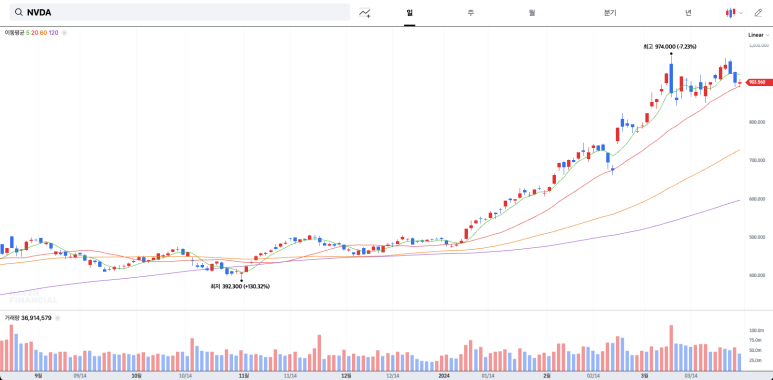Screen dimensions: 773x380
Task: Click the 2024 date label on time axis
Action: pos(444,376)
